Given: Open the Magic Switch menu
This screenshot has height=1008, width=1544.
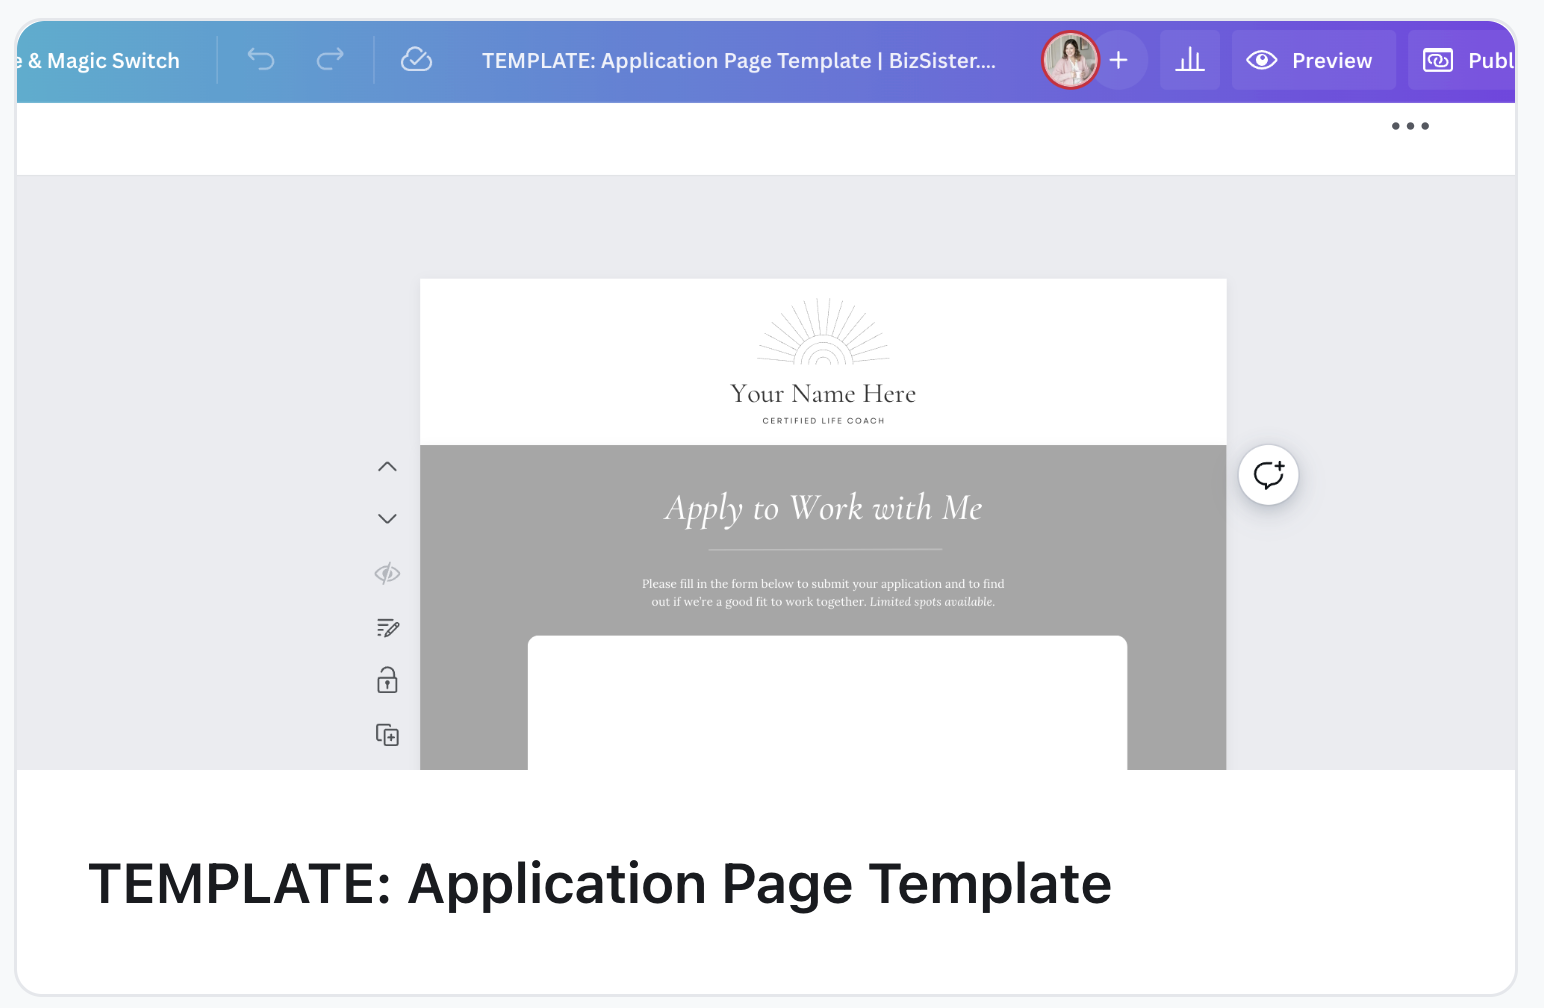Looking at the screenshot, I should pos(105,61).
